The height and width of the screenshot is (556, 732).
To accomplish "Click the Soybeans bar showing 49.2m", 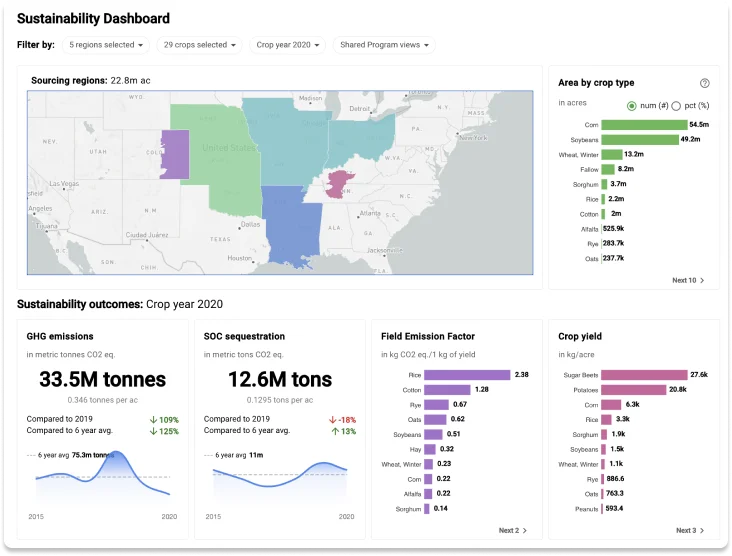I will coord(639,140).
